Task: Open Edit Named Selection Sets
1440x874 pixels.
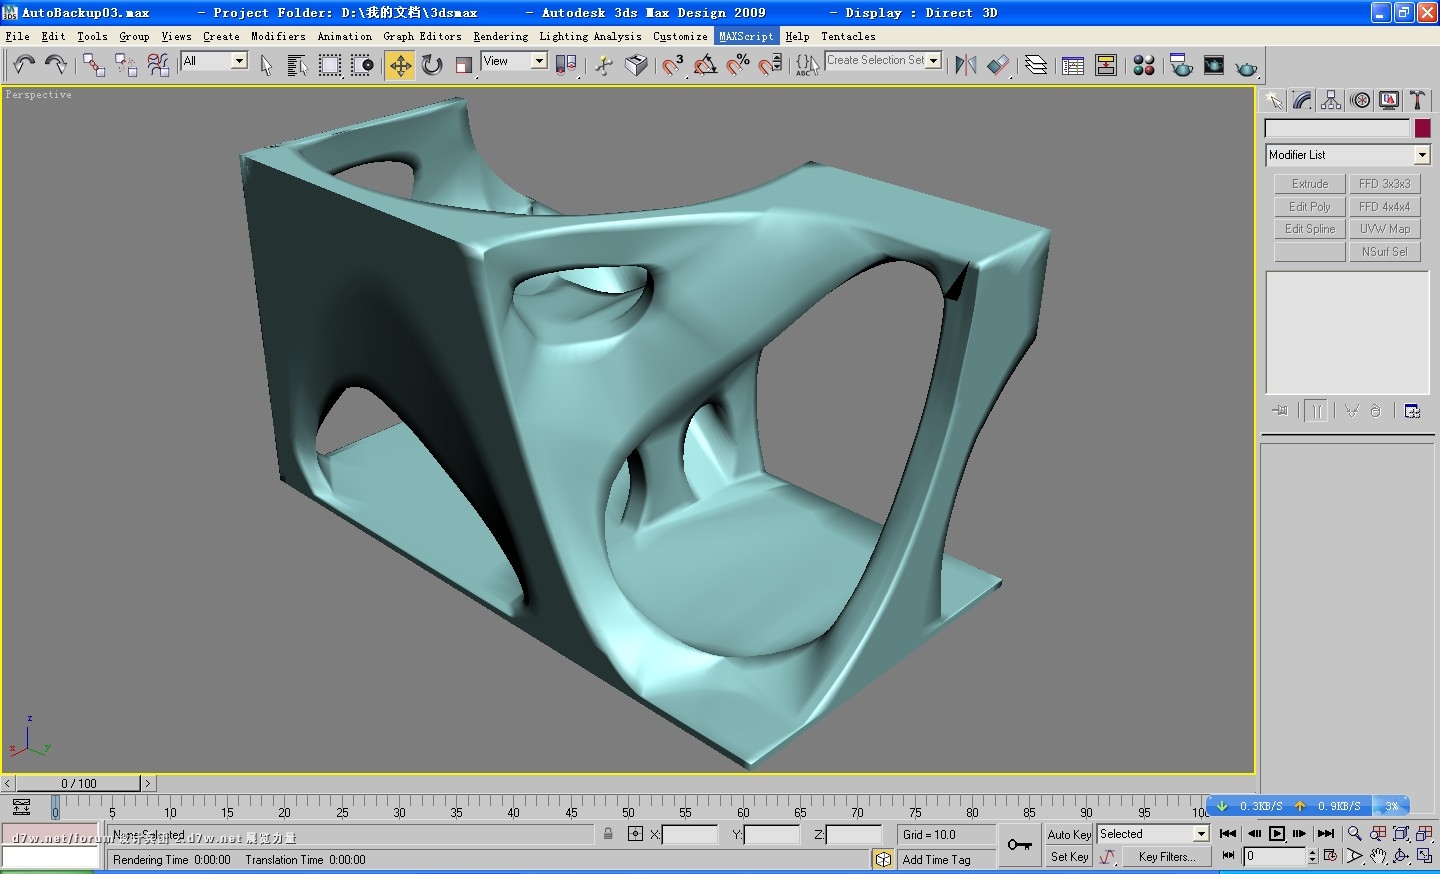Action: tap(807, 65)
